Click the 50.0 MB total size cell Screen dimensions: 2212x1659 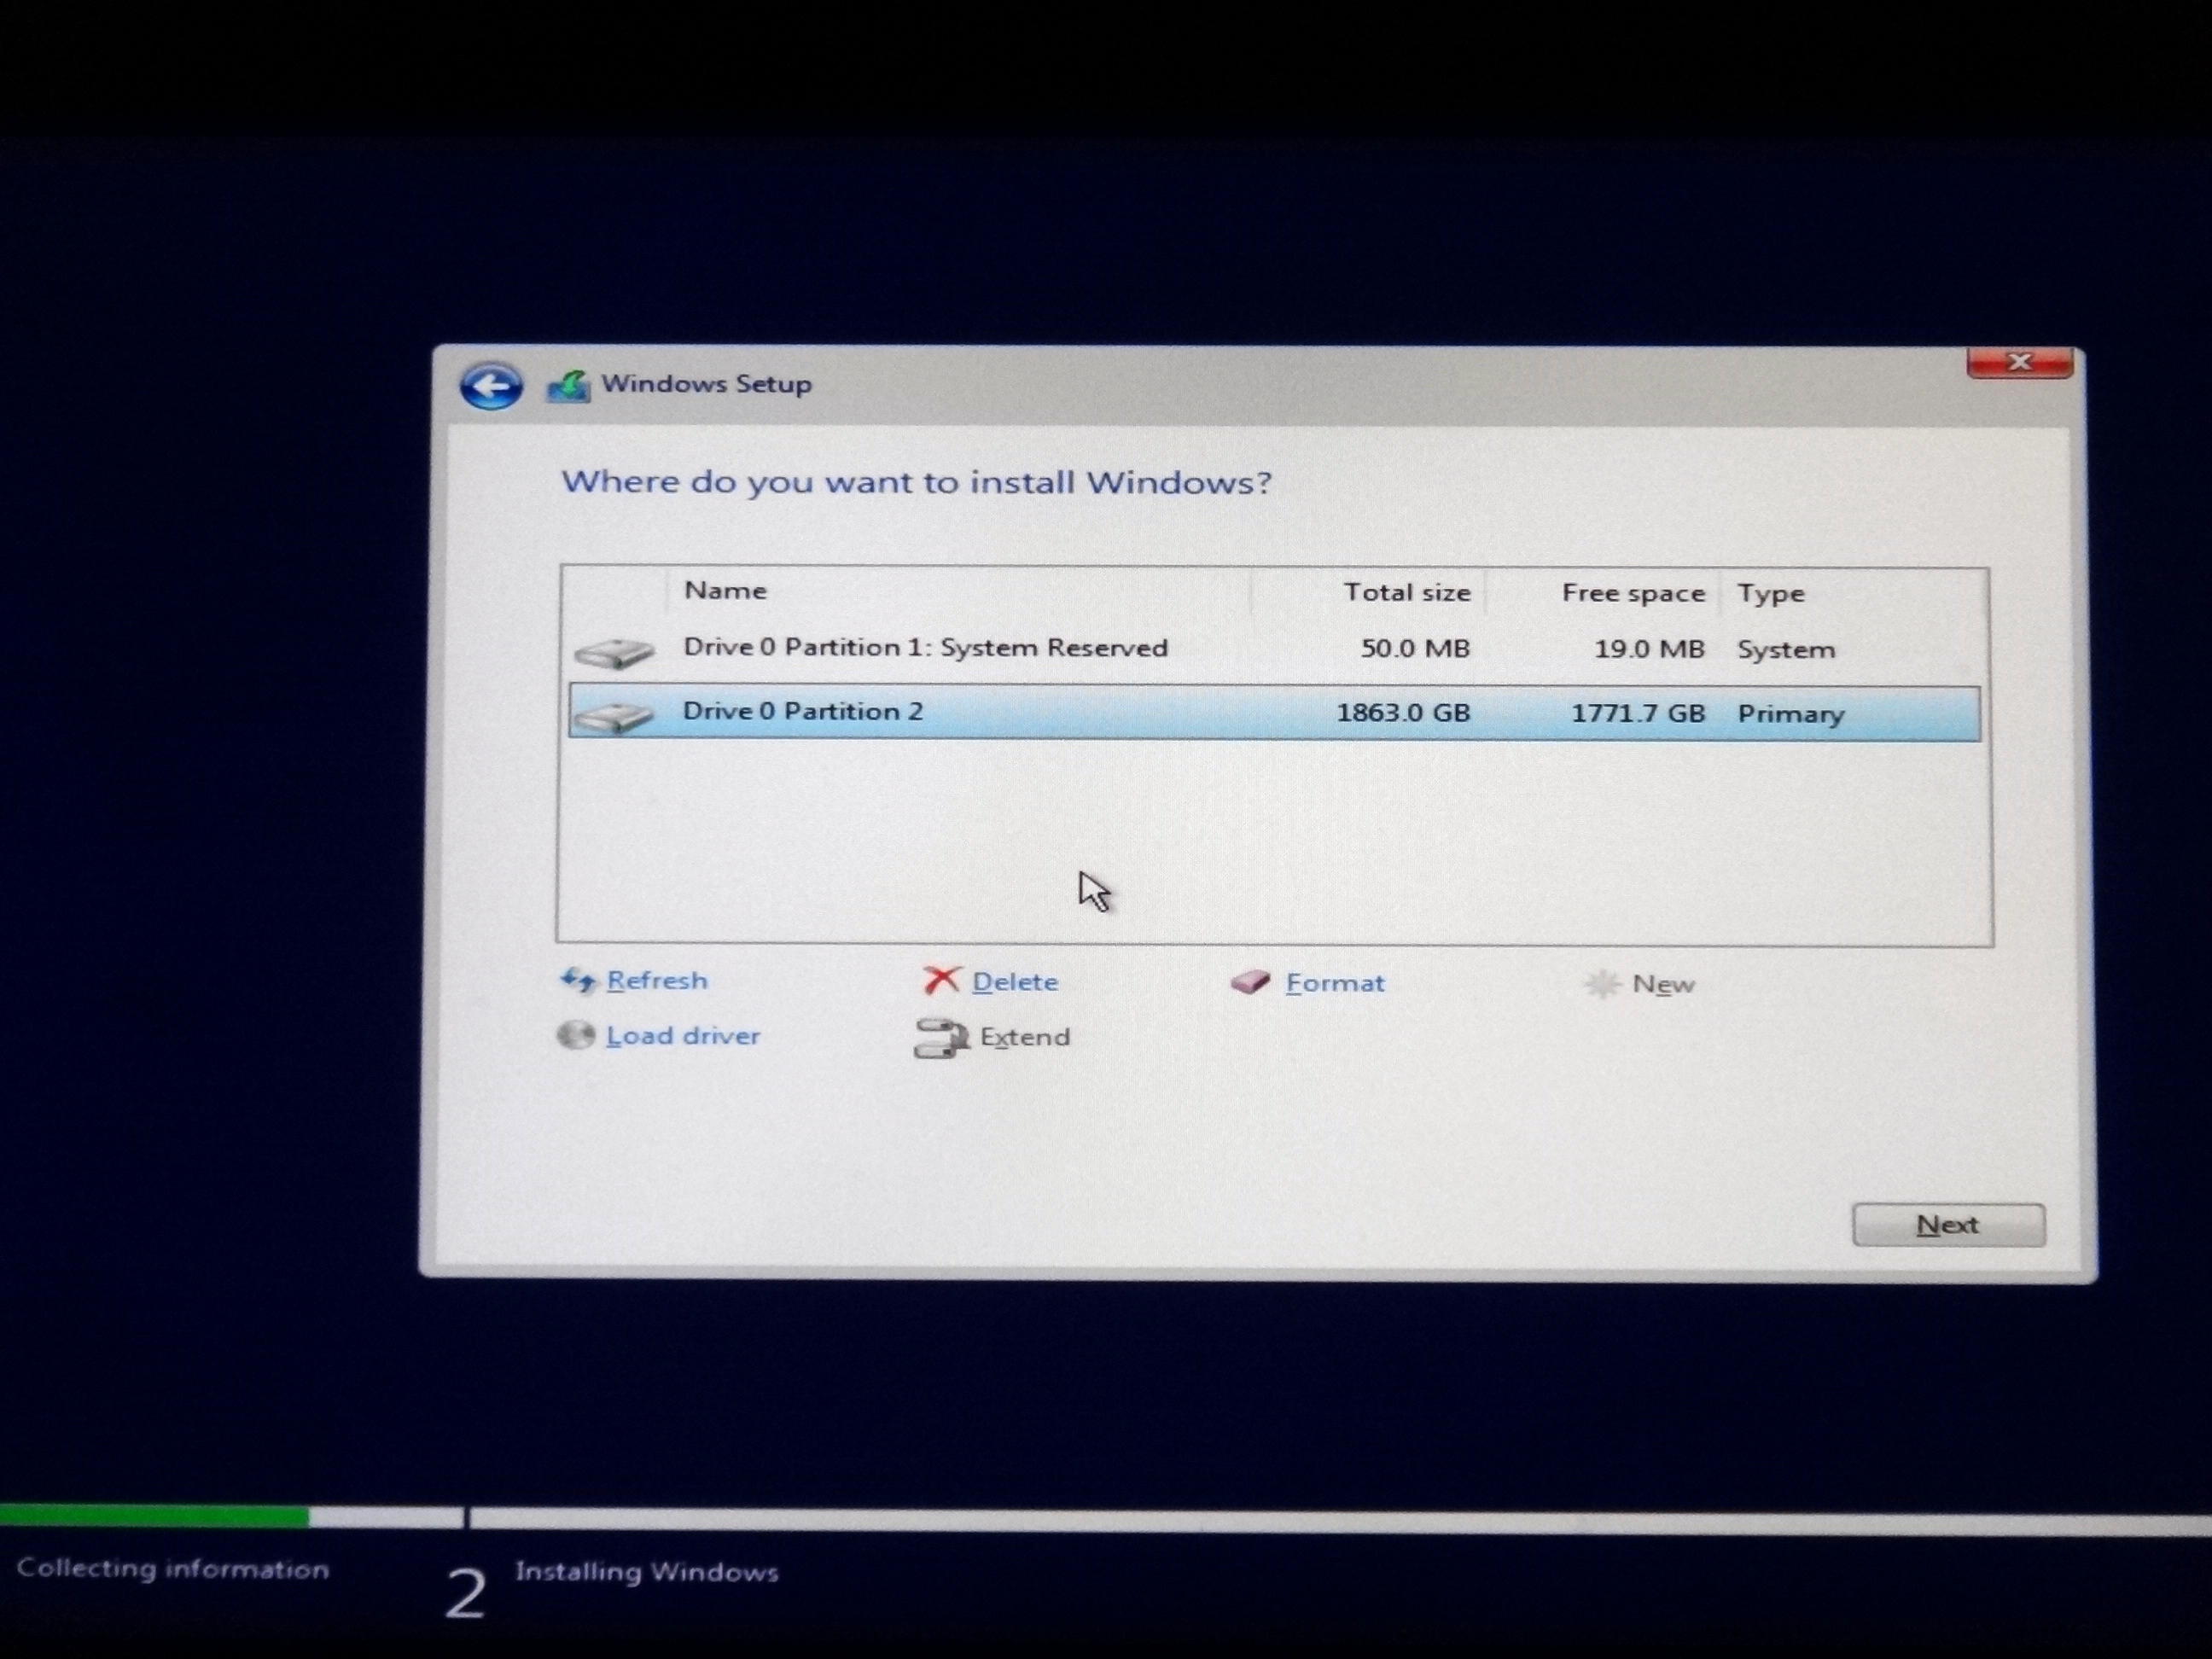click(1415, 649)
